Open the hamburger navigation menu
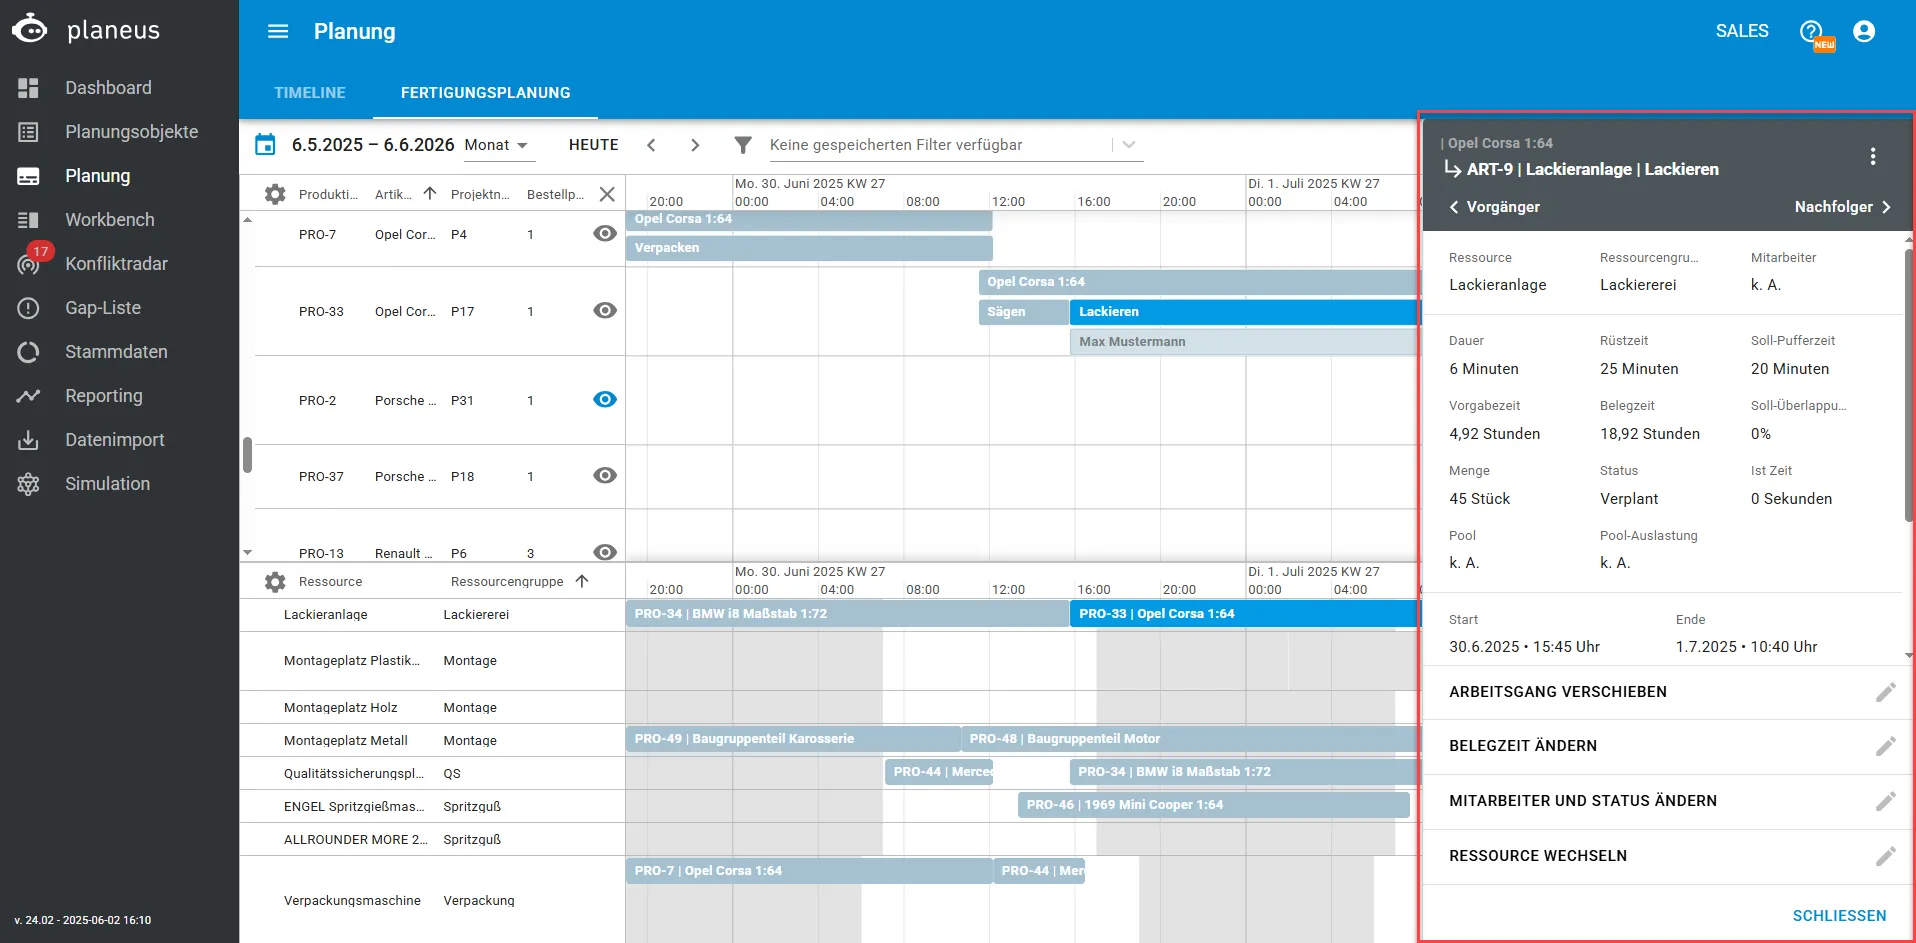Viewport: 1916px width, 943px height. pos(278,31)
